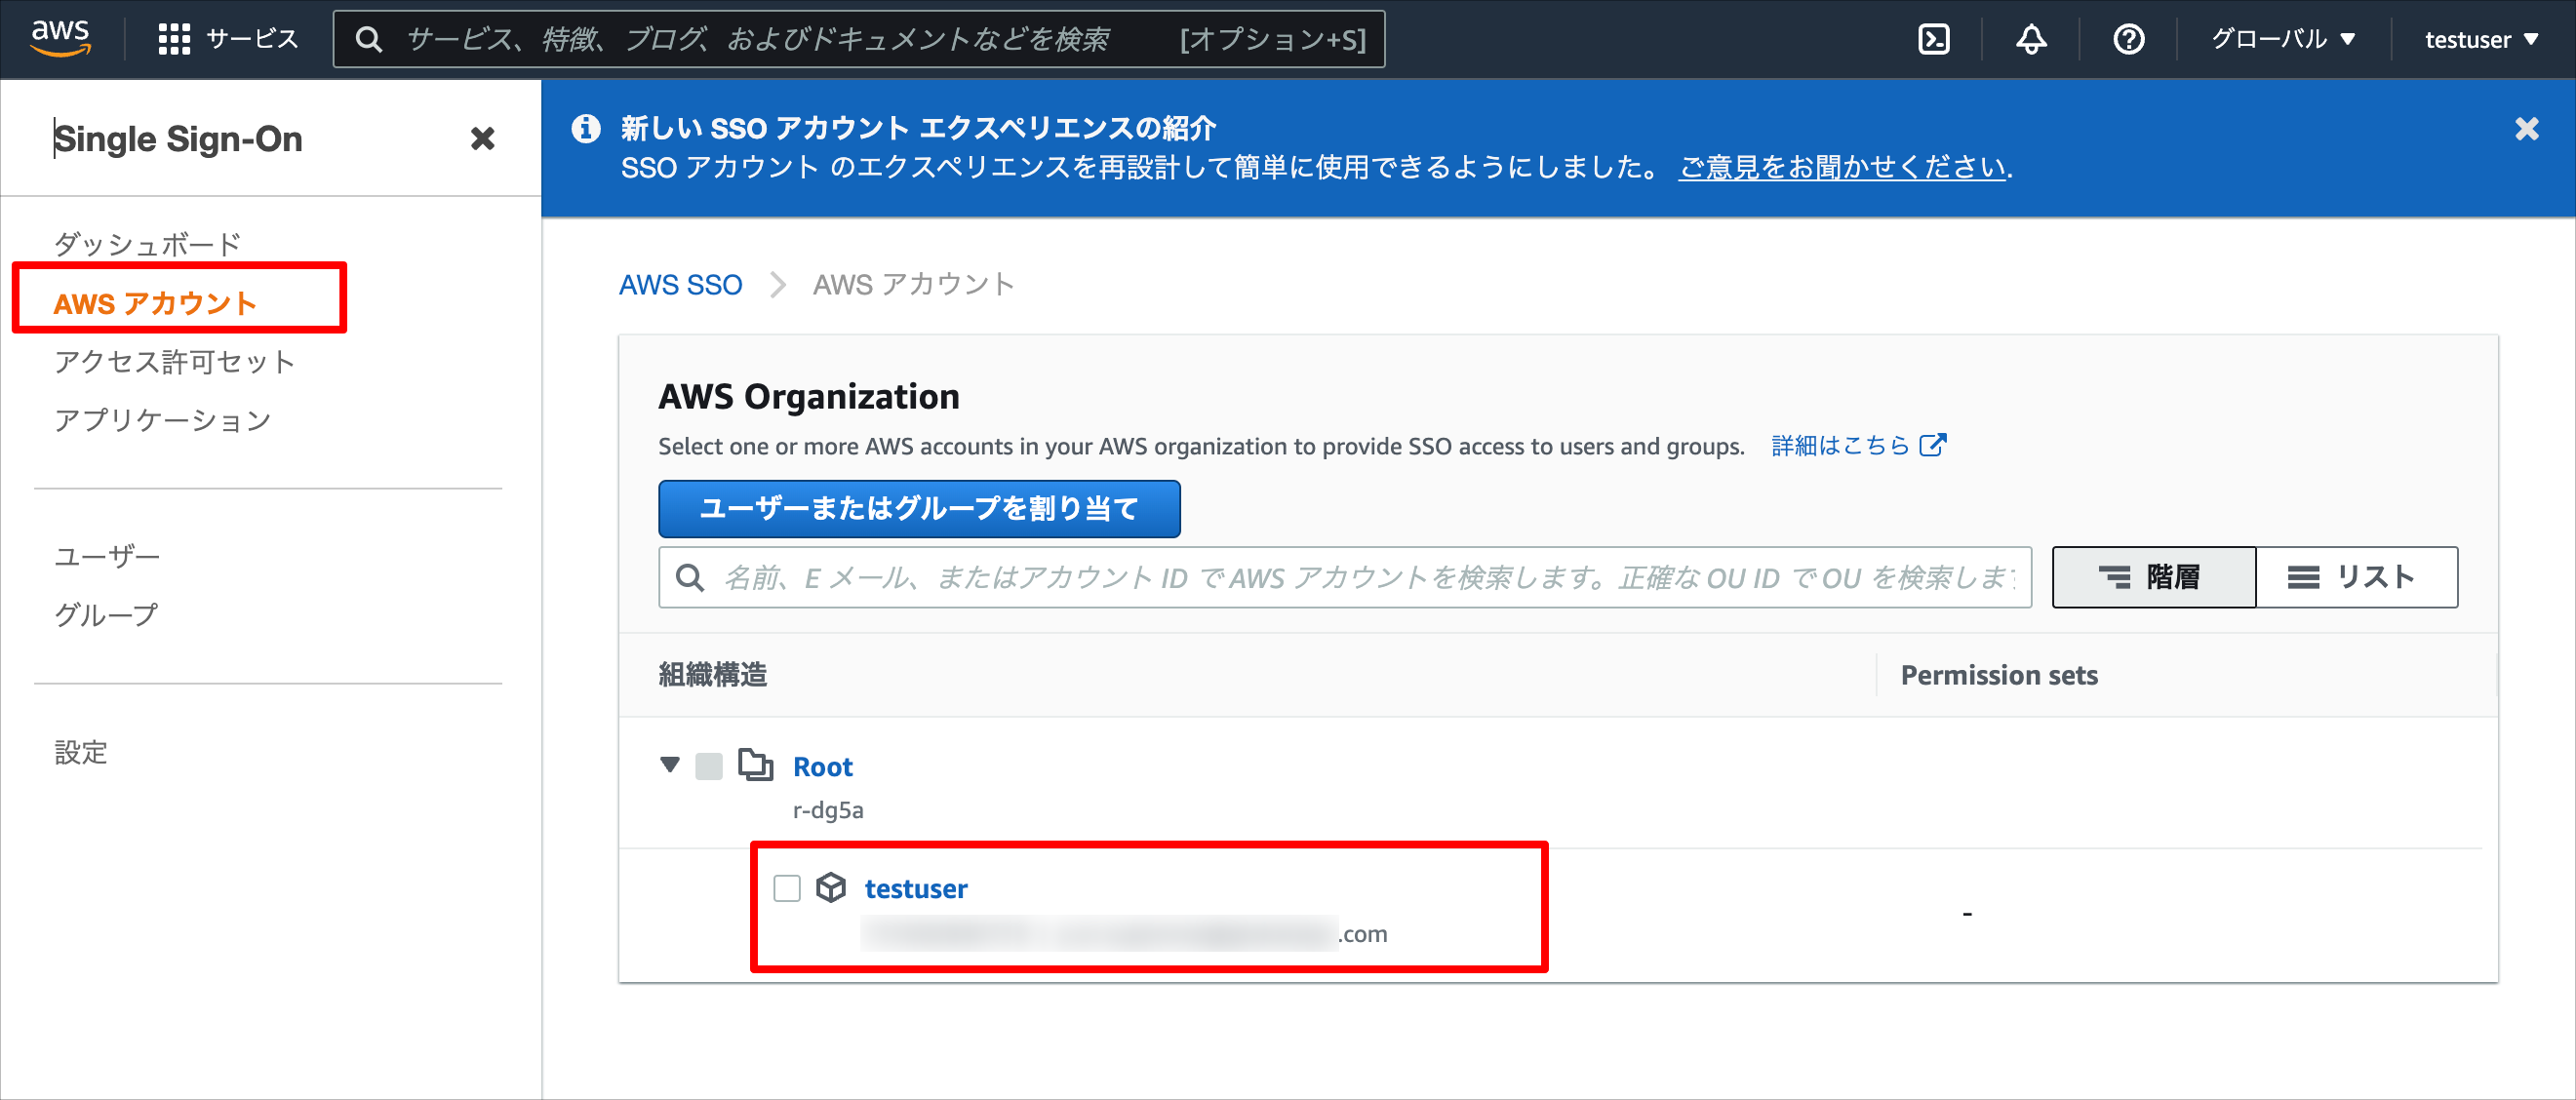Open the 詳細はこちら learn more link
The width and height of the screenshot is (2576, 1100).
1840,445
